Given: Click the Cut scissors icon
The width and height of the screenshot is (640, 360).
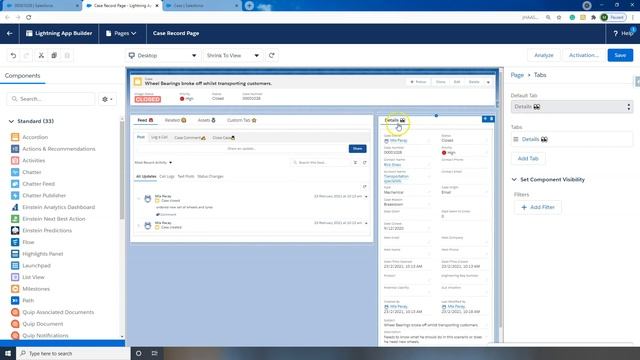Looking at the screenshot, I should [x=41, y=56].
